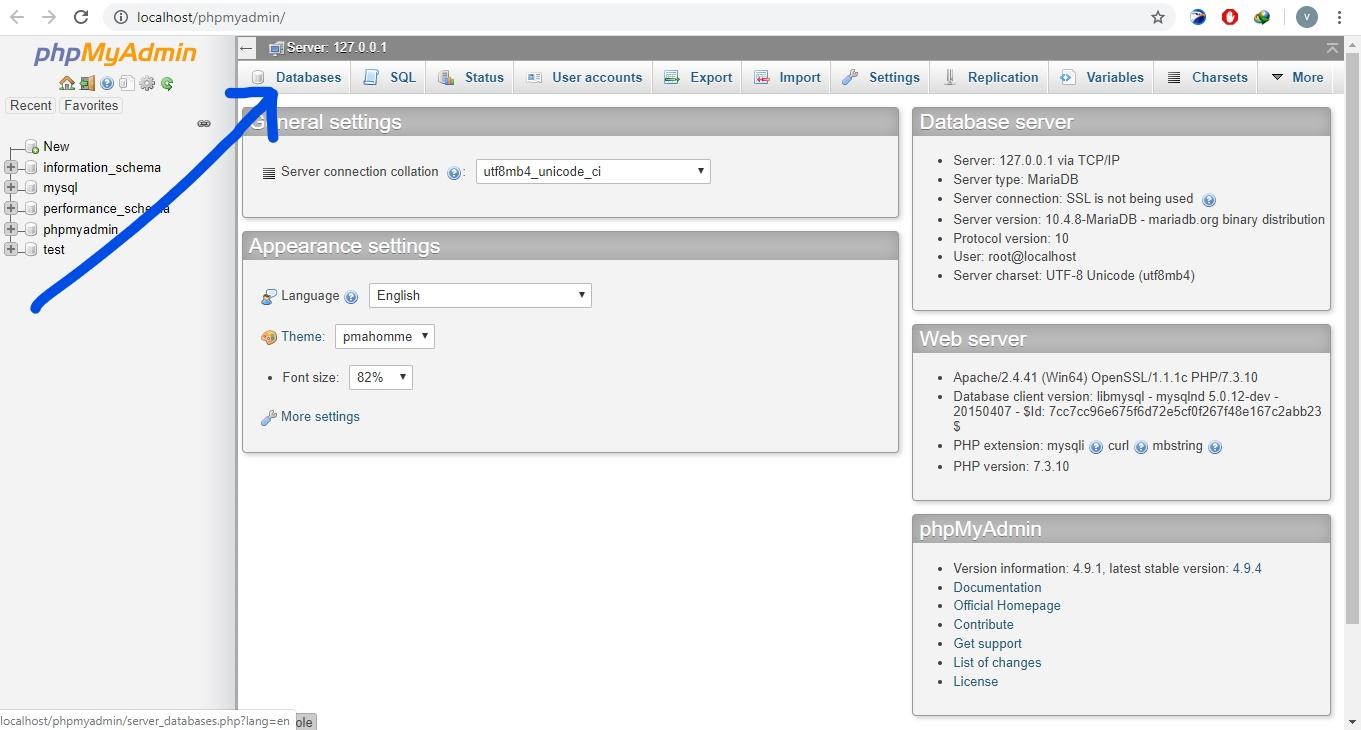This screenshot has height=730, width=1361.
Task: Click help icon next to mysqli extension
Action: coord(1096,448)
